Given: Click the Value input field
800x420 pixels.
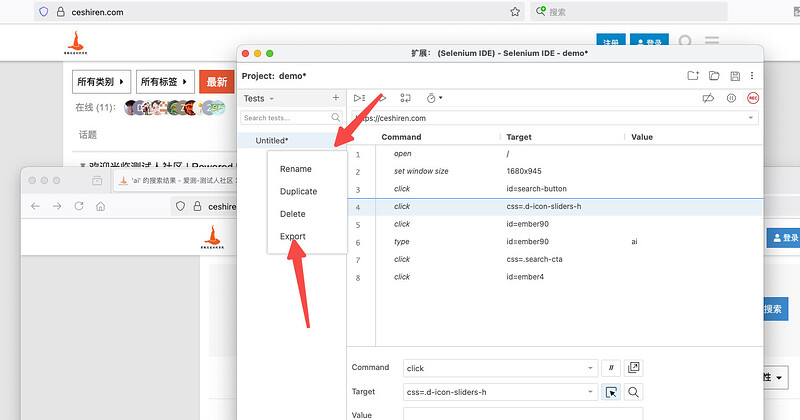Looking at the screenshot, I should 523,414.
